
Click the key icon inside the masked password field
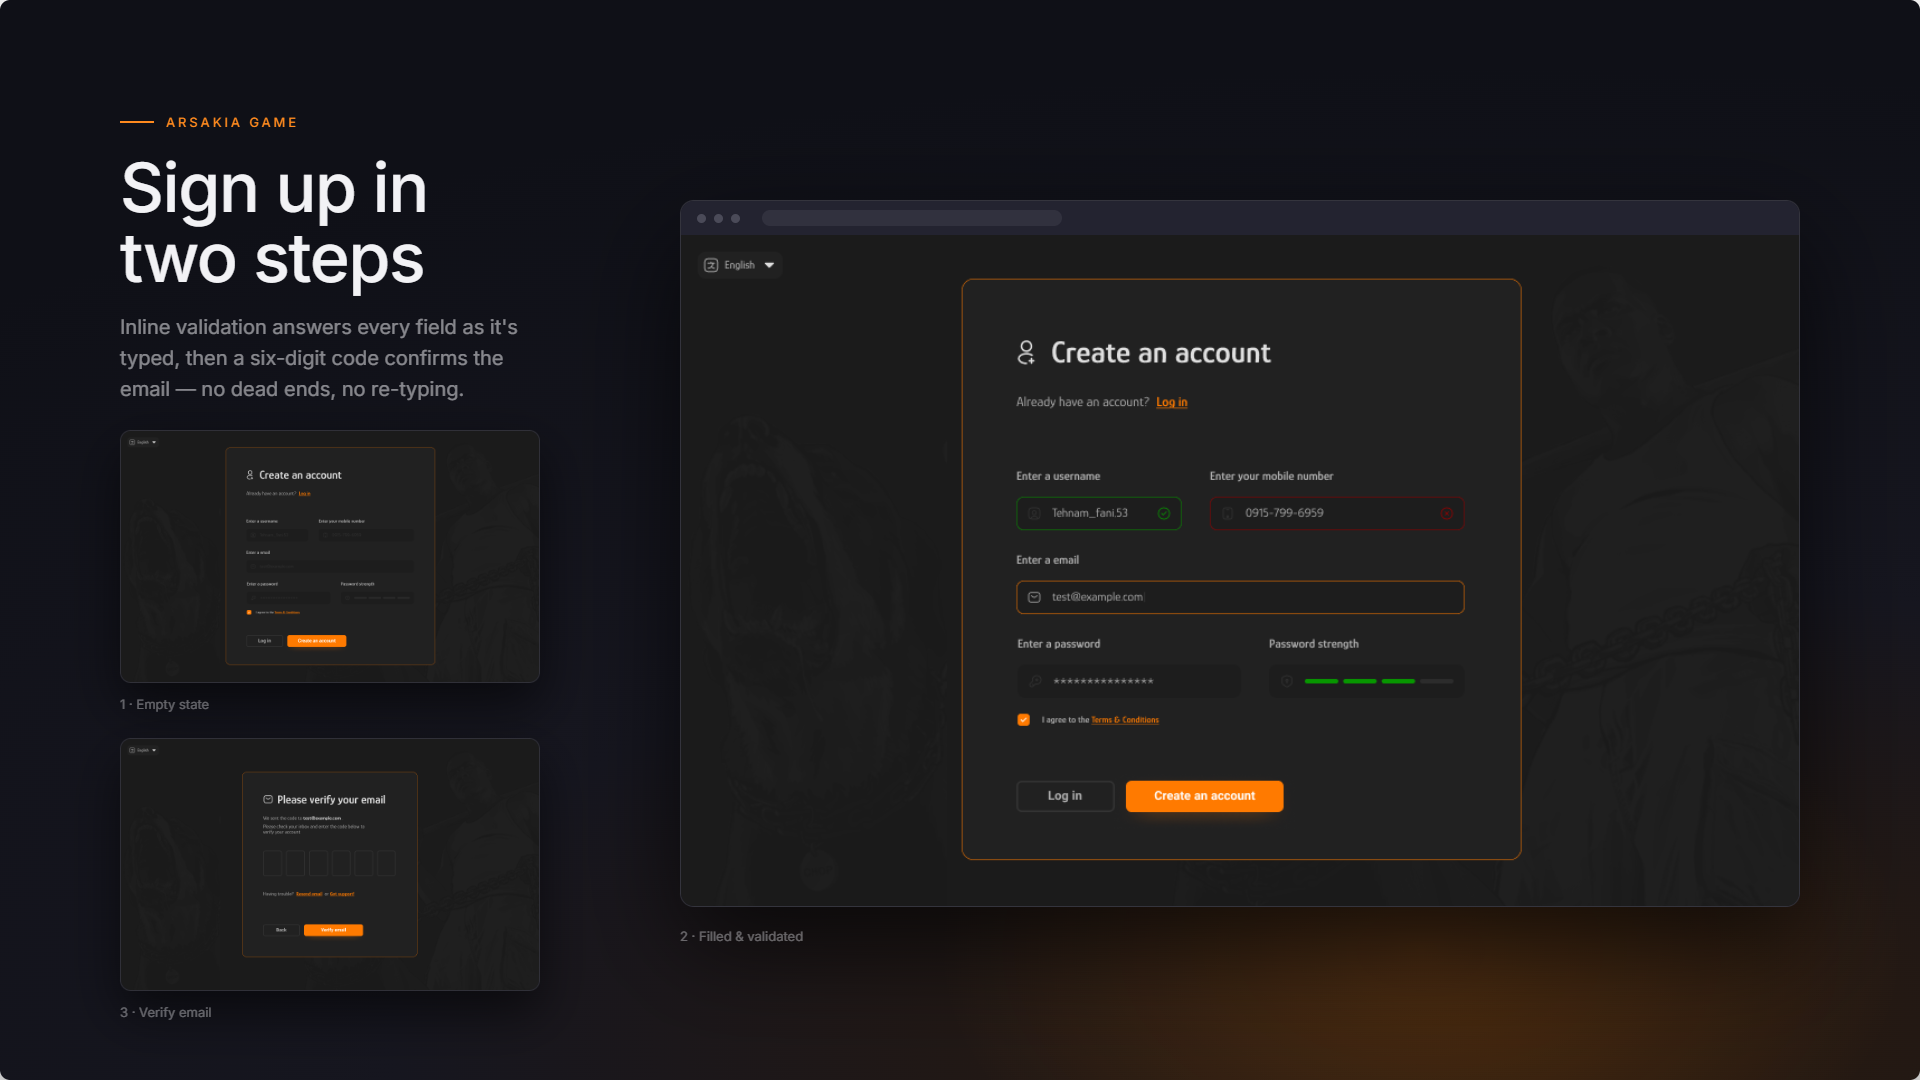point(1036,681)
